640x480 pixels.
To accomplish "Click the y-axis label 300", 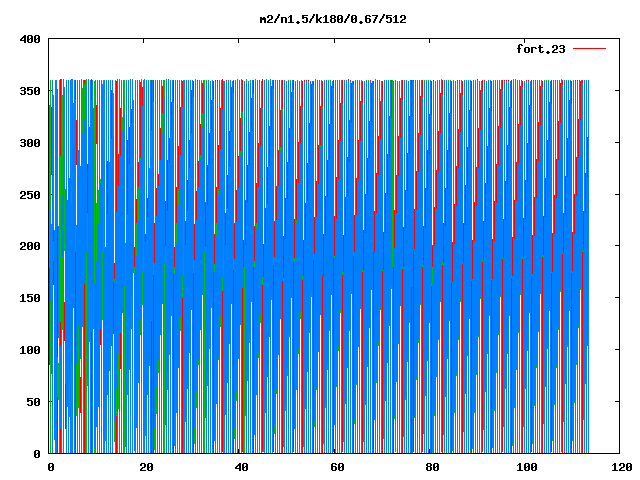I will pos(30,143).
